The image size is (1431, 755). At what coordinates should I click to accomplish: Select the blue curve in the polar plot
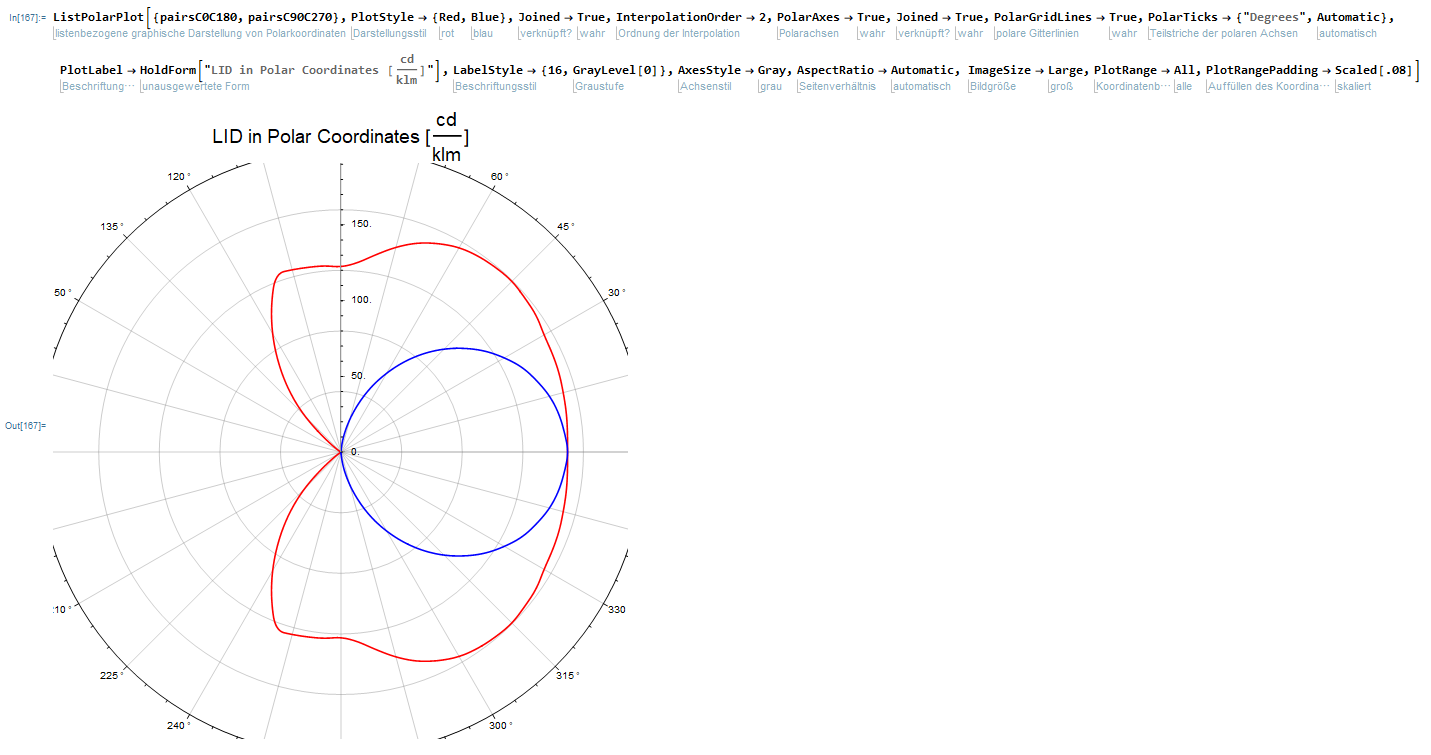click(x=458, y=348)
